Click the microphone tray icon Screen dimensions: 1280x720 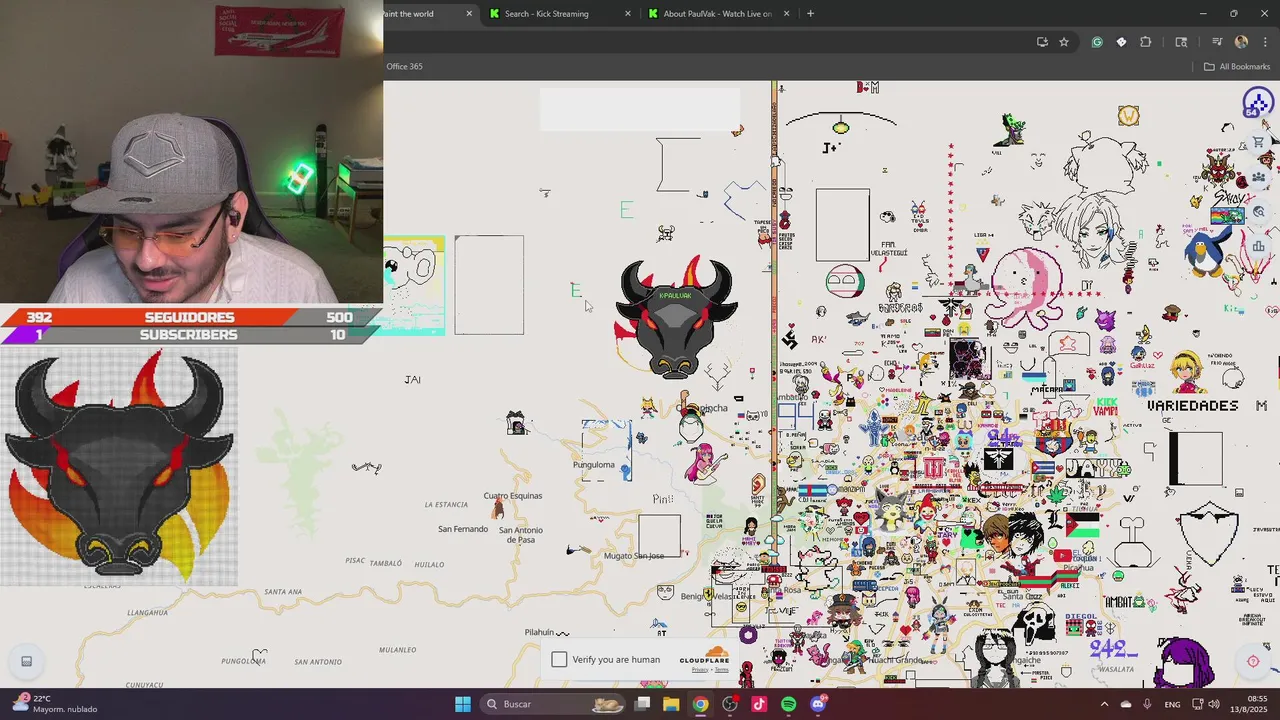(1146, 704)
